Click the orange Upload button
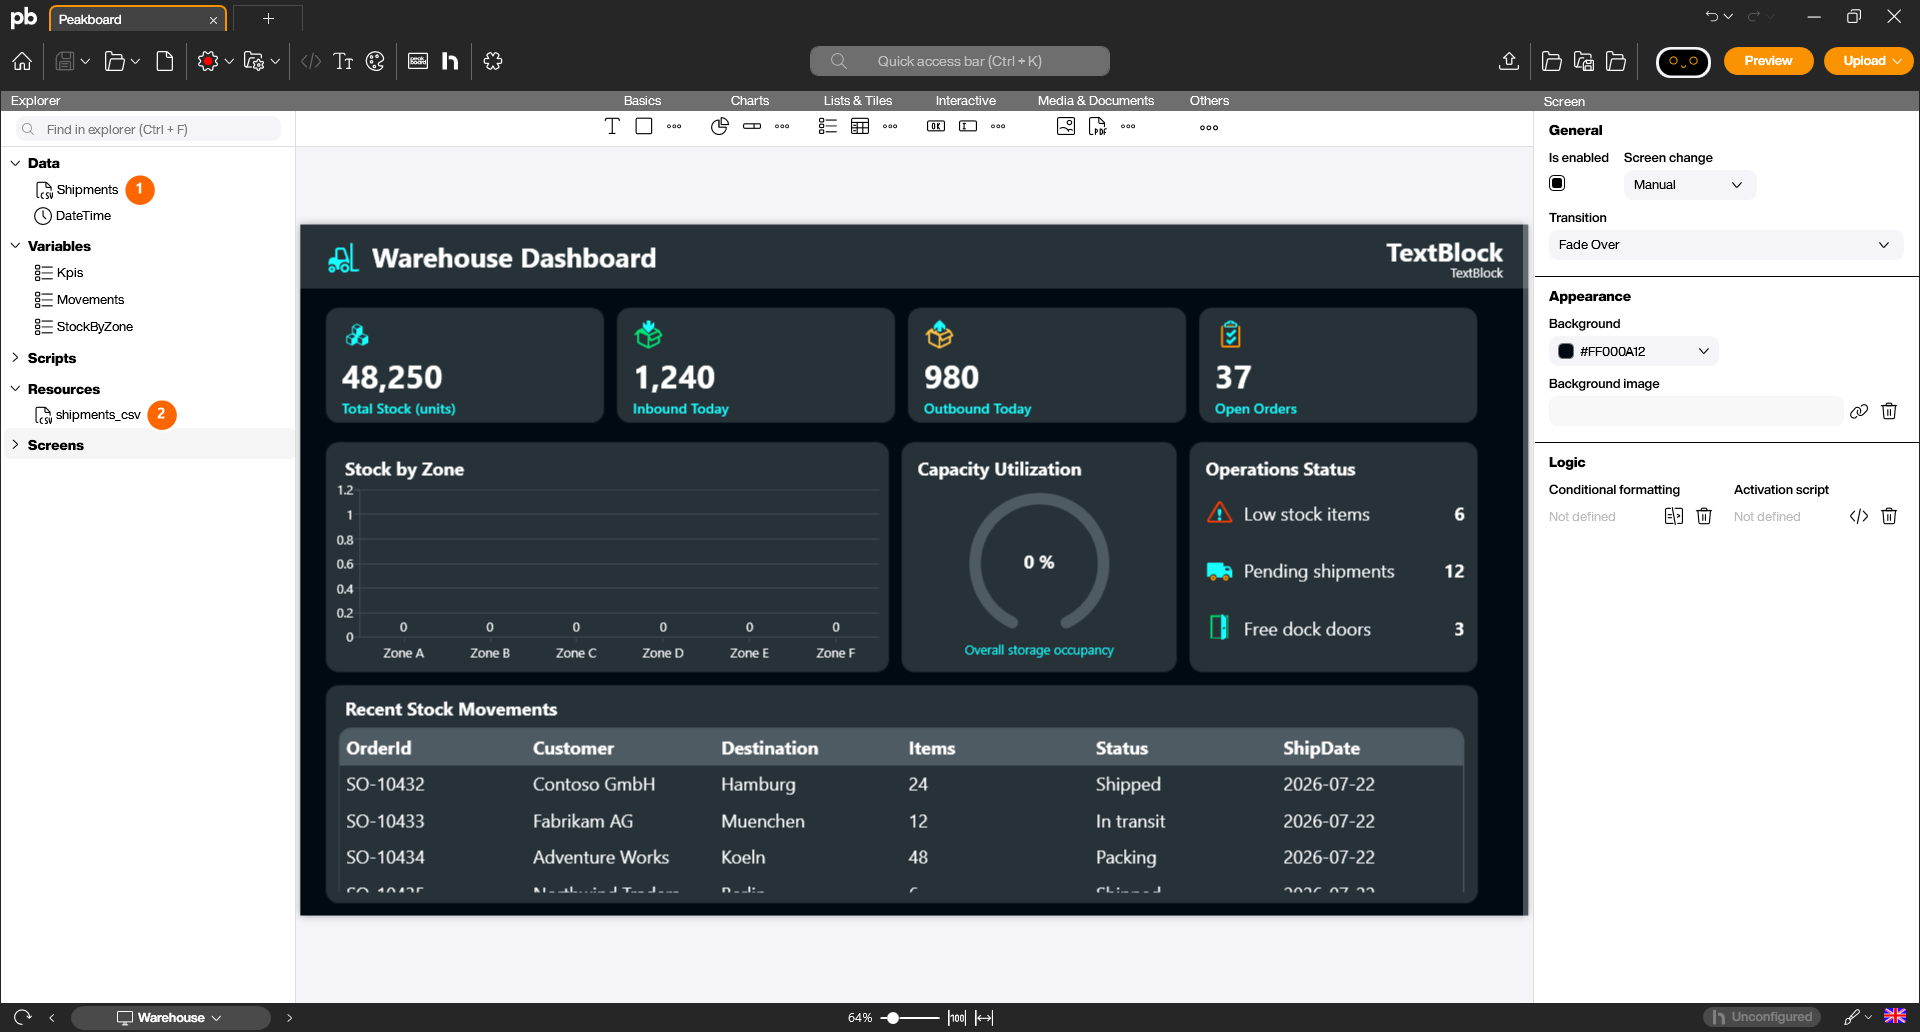This screenshot has width=1920, height=1032. pos(1868,61)
